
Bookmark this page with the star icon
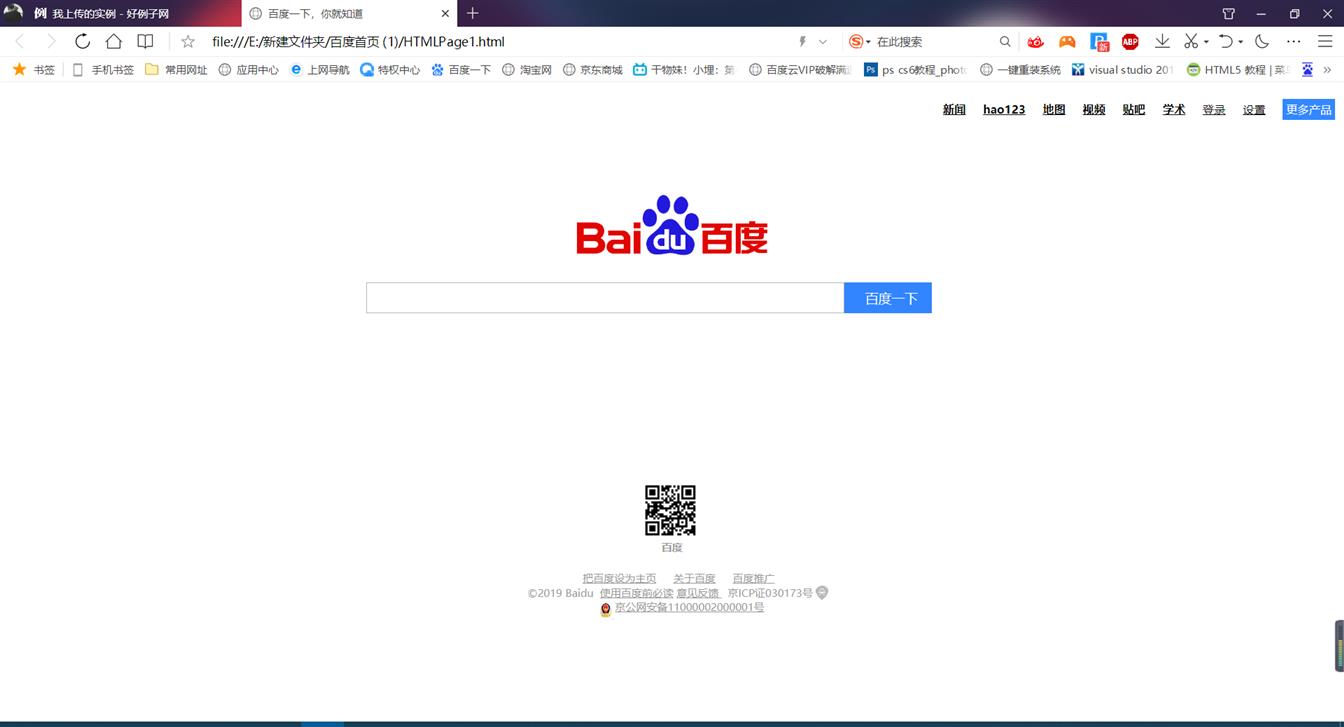(188, 41)
